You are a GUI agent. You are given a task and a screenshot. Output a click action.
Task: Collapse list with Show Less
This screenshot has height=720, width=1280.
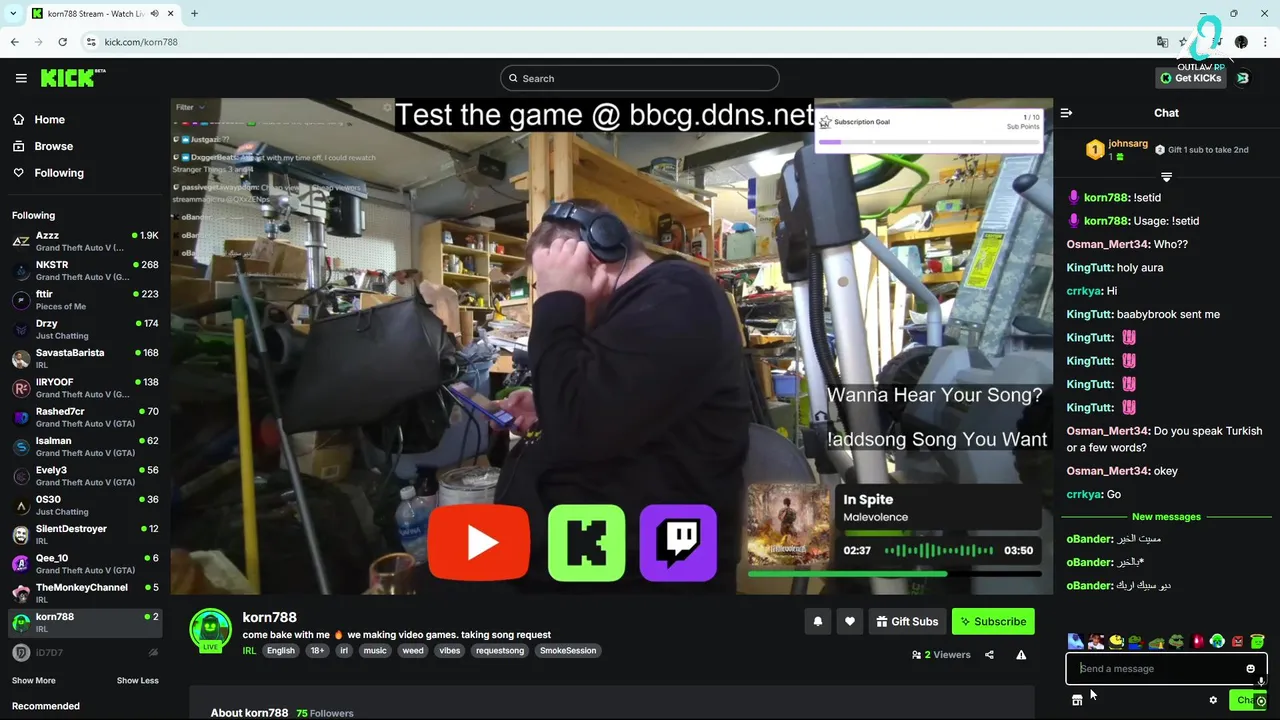click(x=137, y=680)
